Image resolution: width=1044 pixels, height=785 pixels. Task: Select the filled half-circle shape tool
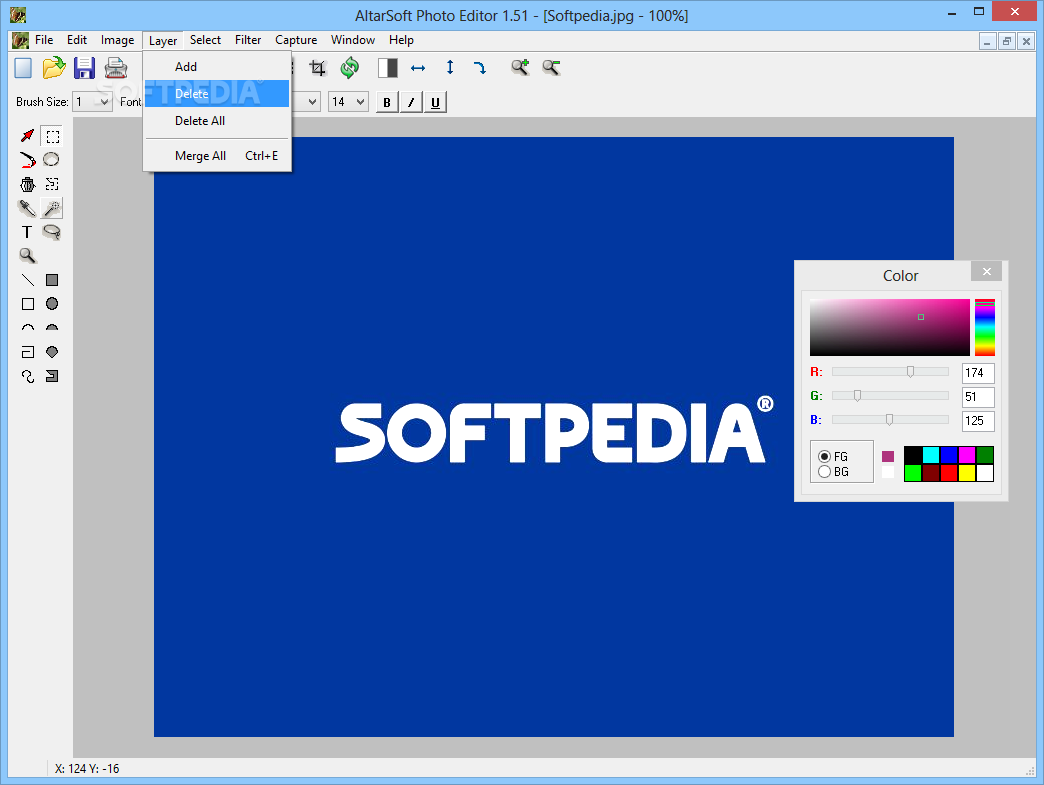tap(52, 328)
